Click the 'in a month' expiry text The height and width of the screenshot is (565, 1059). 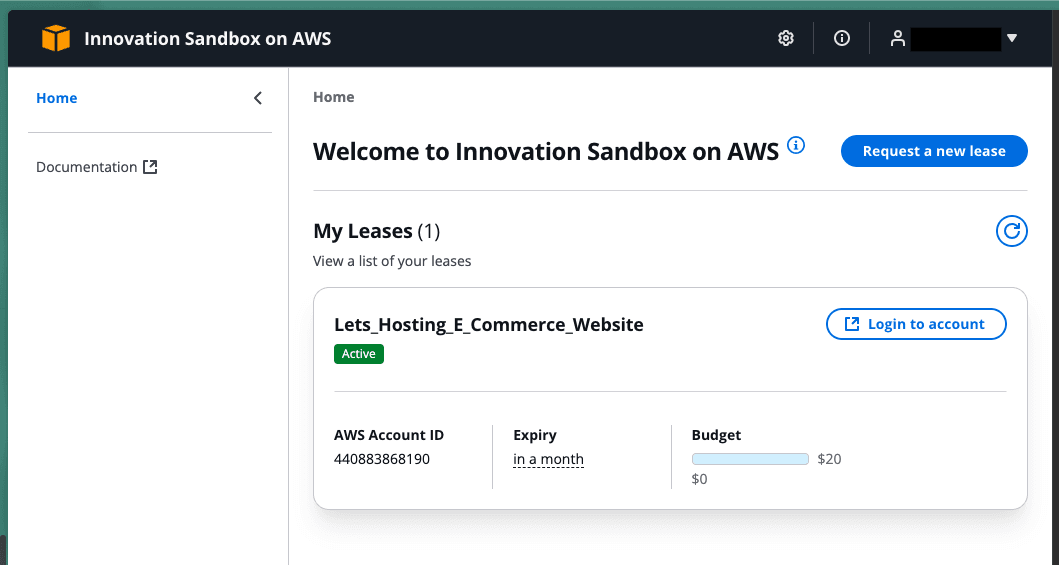(548, 460)
